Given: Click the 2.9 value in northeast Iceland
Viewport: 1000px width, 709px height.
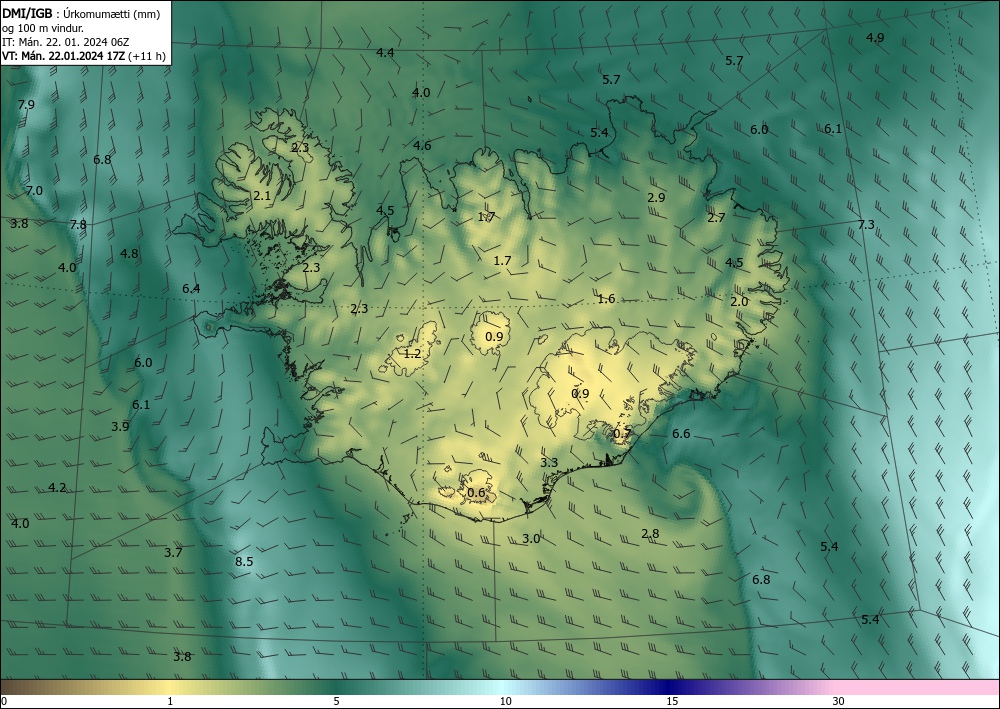Looking at the screenshot, I should click(656, 197).
